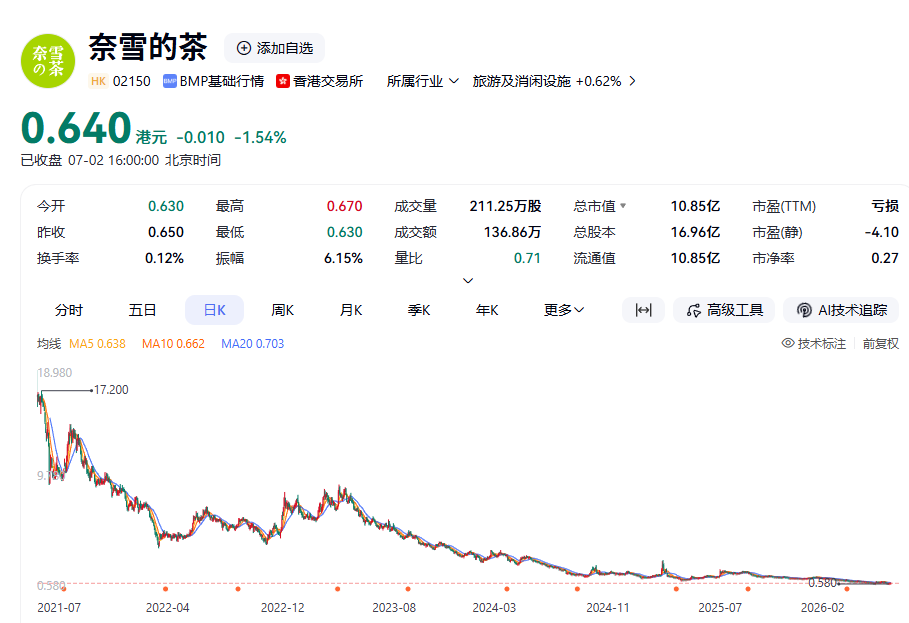This screenshot has height=623, width=909.
Task: Click the plus icon in 添加自选
Action: tap(244, 48)
